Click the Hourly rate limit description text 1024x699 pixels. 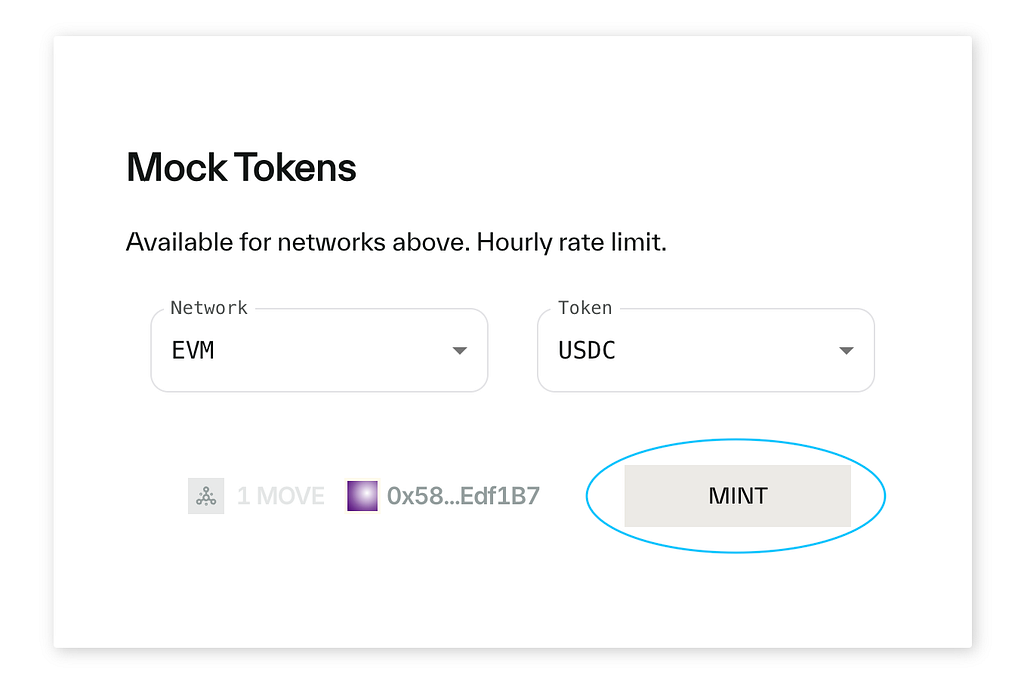coord(571,242)
